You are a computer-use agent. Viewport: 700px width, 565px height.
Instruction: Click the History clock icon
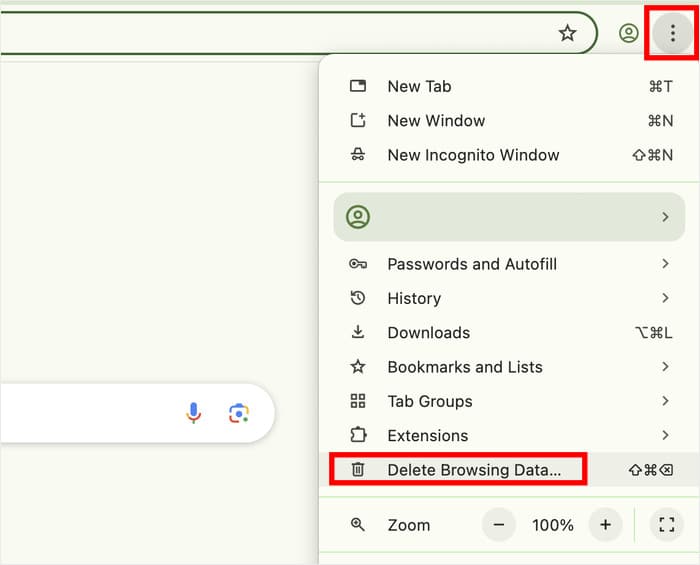358,298
